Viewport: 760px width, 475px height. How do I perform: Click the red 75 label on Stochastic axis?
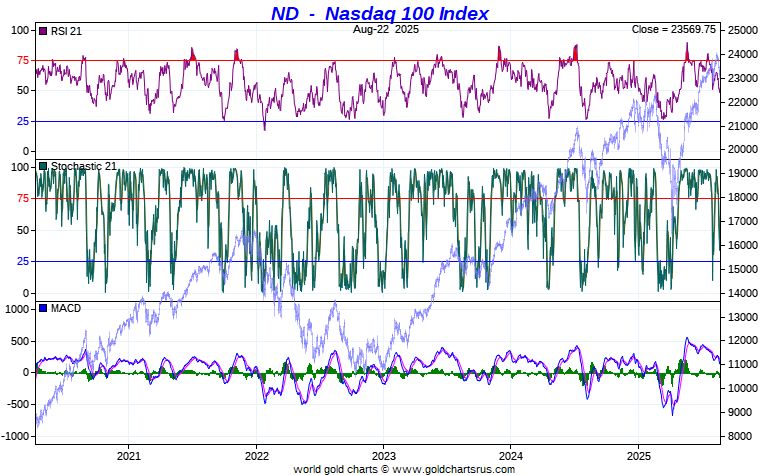pyautogui.click(x=23, y=199)
